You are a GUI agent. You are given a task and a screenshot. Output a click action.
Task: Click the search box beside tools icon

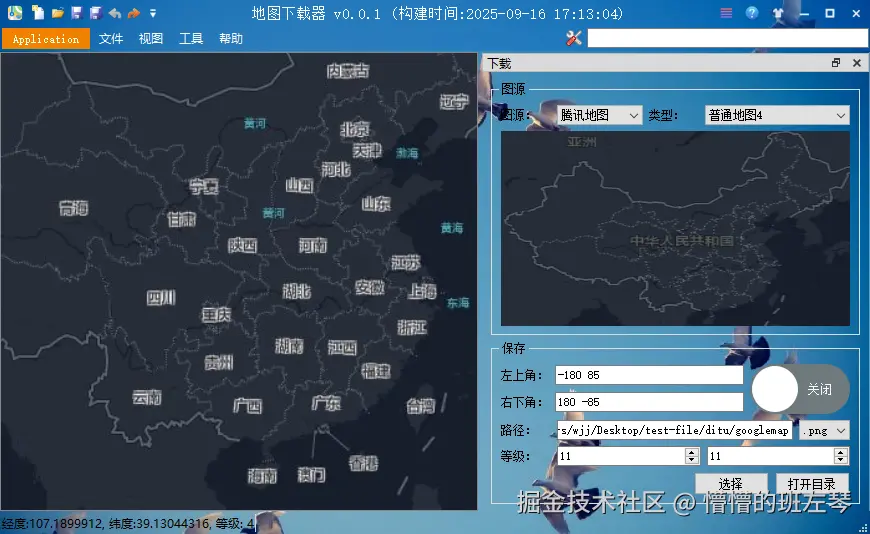pos(727,38)
